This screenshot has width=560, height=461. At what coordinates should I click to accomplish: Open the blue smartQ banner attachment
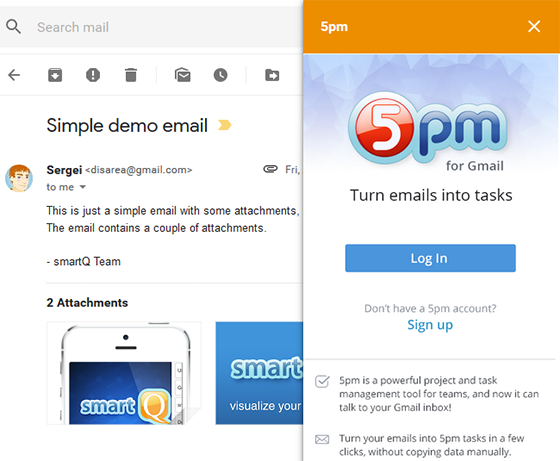(x=259, y=373)
